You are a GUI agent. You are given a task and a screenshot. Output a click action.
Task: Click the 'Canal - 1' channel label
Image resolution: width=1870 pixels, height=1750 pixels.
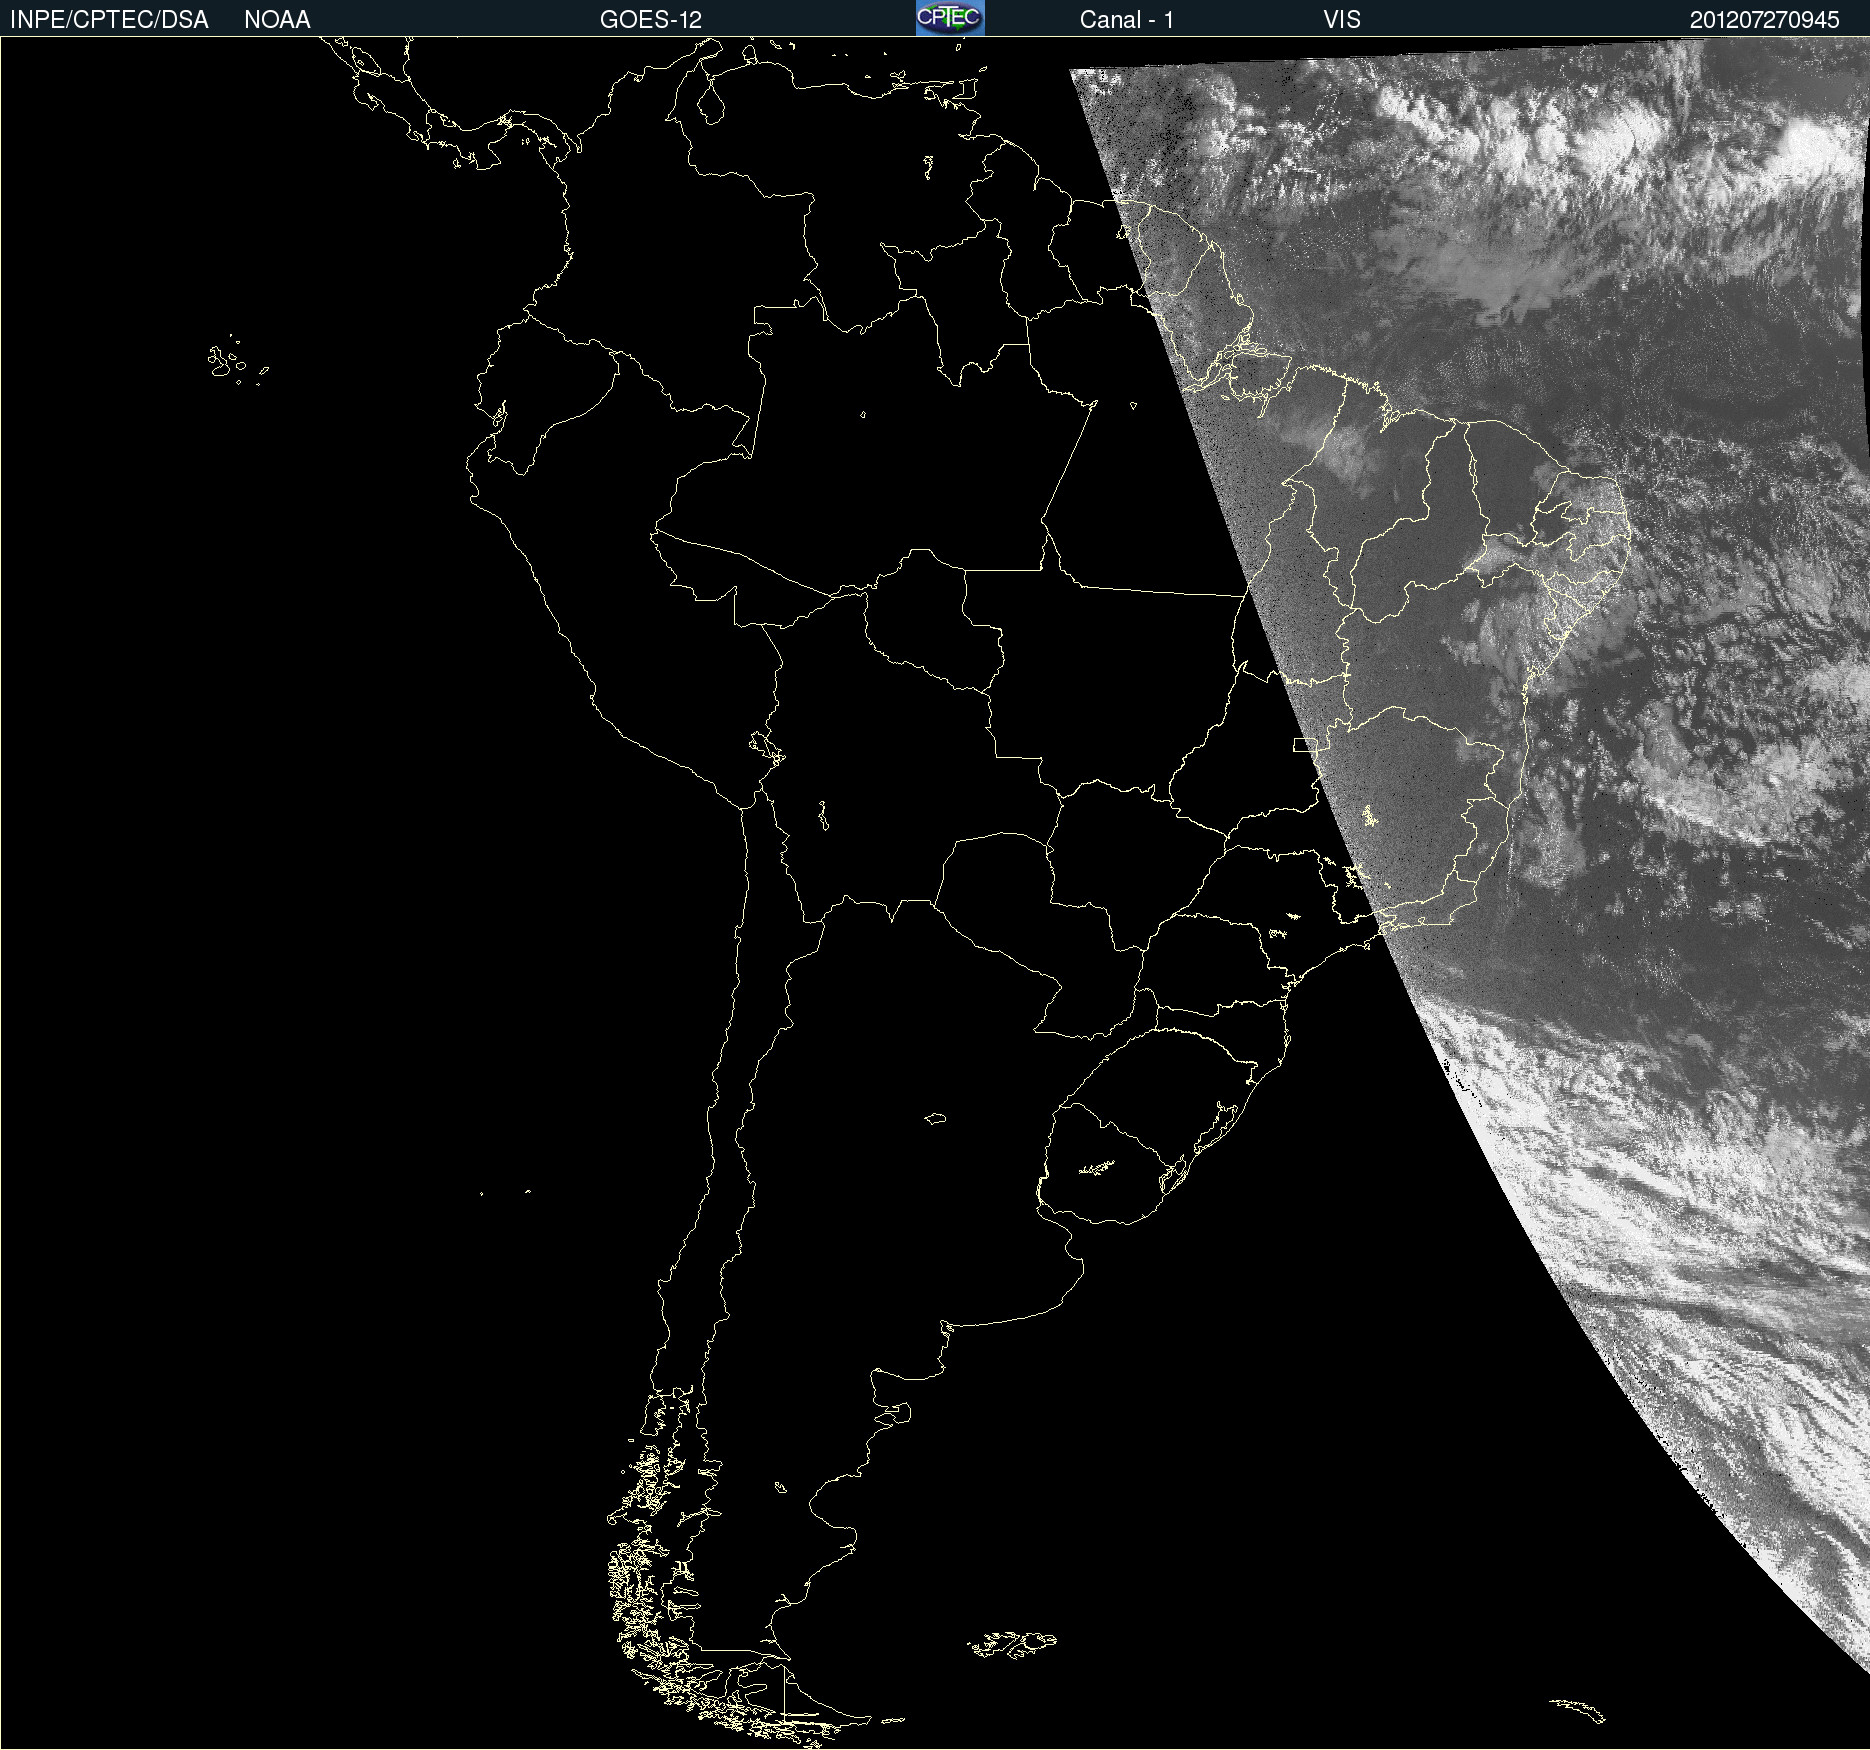[x=1127, y=20]
